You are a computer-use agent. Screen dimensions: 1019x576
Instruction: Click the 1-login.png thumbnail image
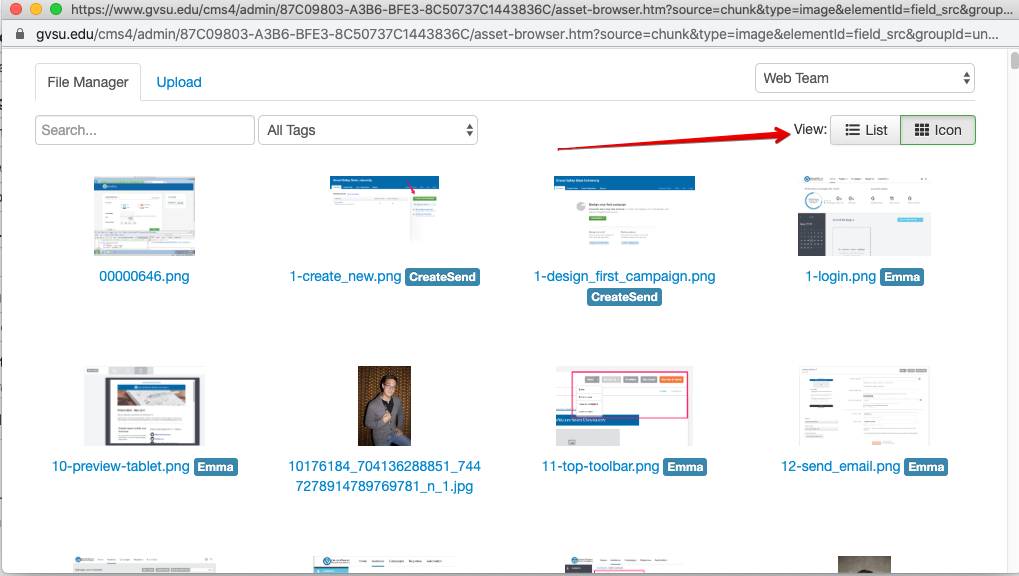pyautogui.click(x=864, y=215)
